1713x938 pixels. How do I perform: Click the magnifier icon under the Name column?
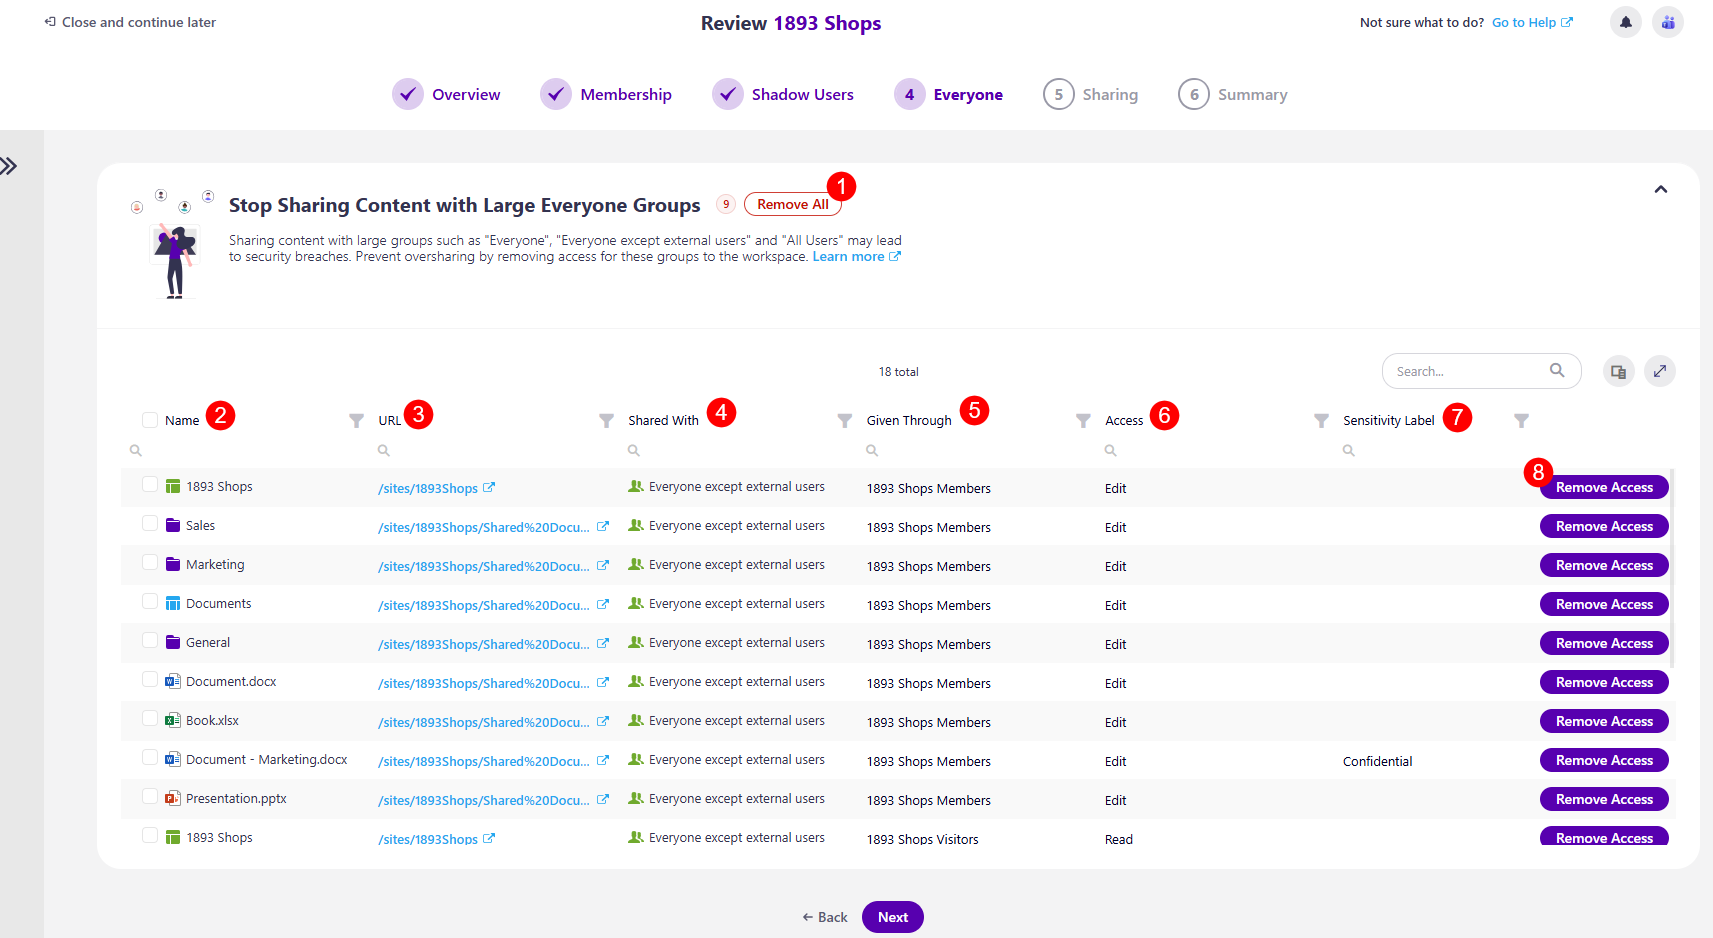pyautogui.click(x=135, y=450)
